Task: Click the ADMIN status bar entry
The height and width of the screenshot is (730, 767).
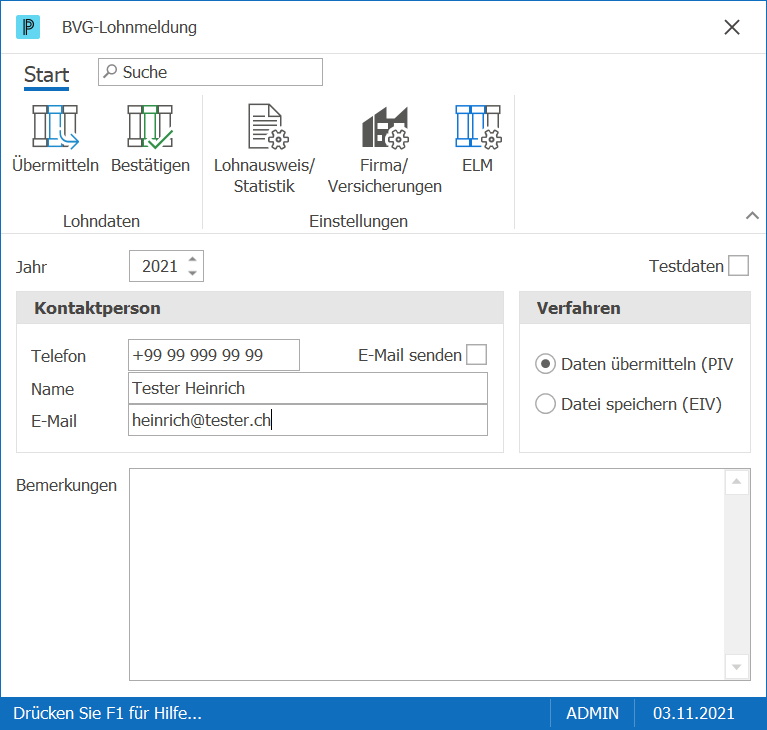Action: 592,713
